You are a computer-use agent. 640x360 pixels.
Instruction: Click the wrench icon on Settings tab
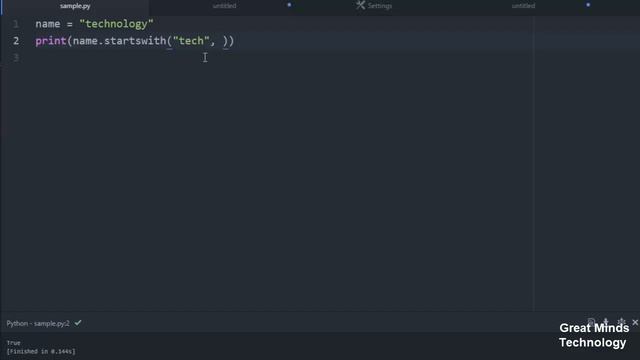click(360, 5)
